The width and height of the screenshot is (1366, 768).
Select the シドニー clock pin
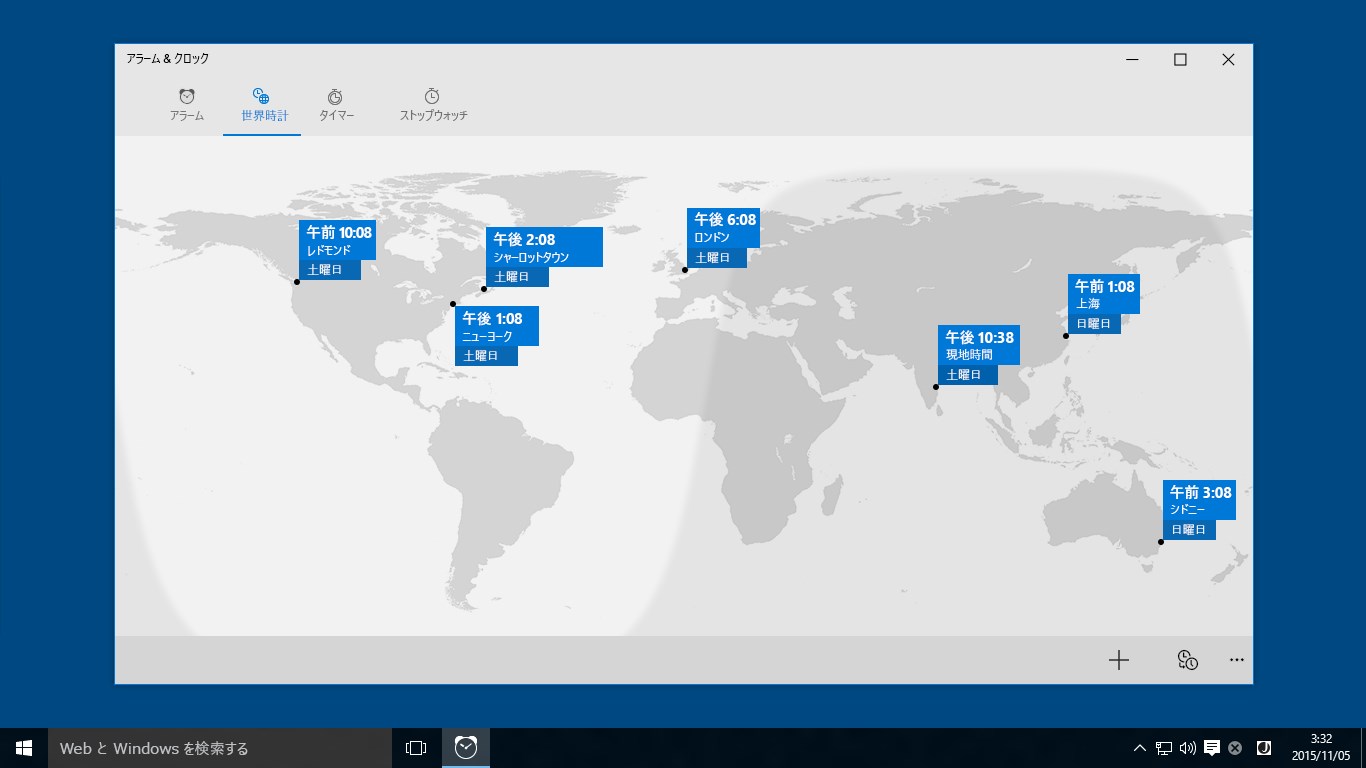[1198, 500]
